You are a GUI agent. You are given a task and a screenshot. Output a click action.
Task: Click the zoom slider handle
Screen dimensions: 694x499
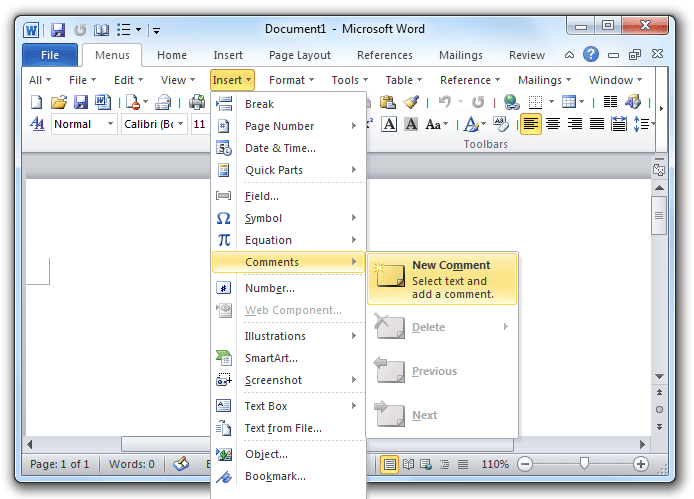585,463
